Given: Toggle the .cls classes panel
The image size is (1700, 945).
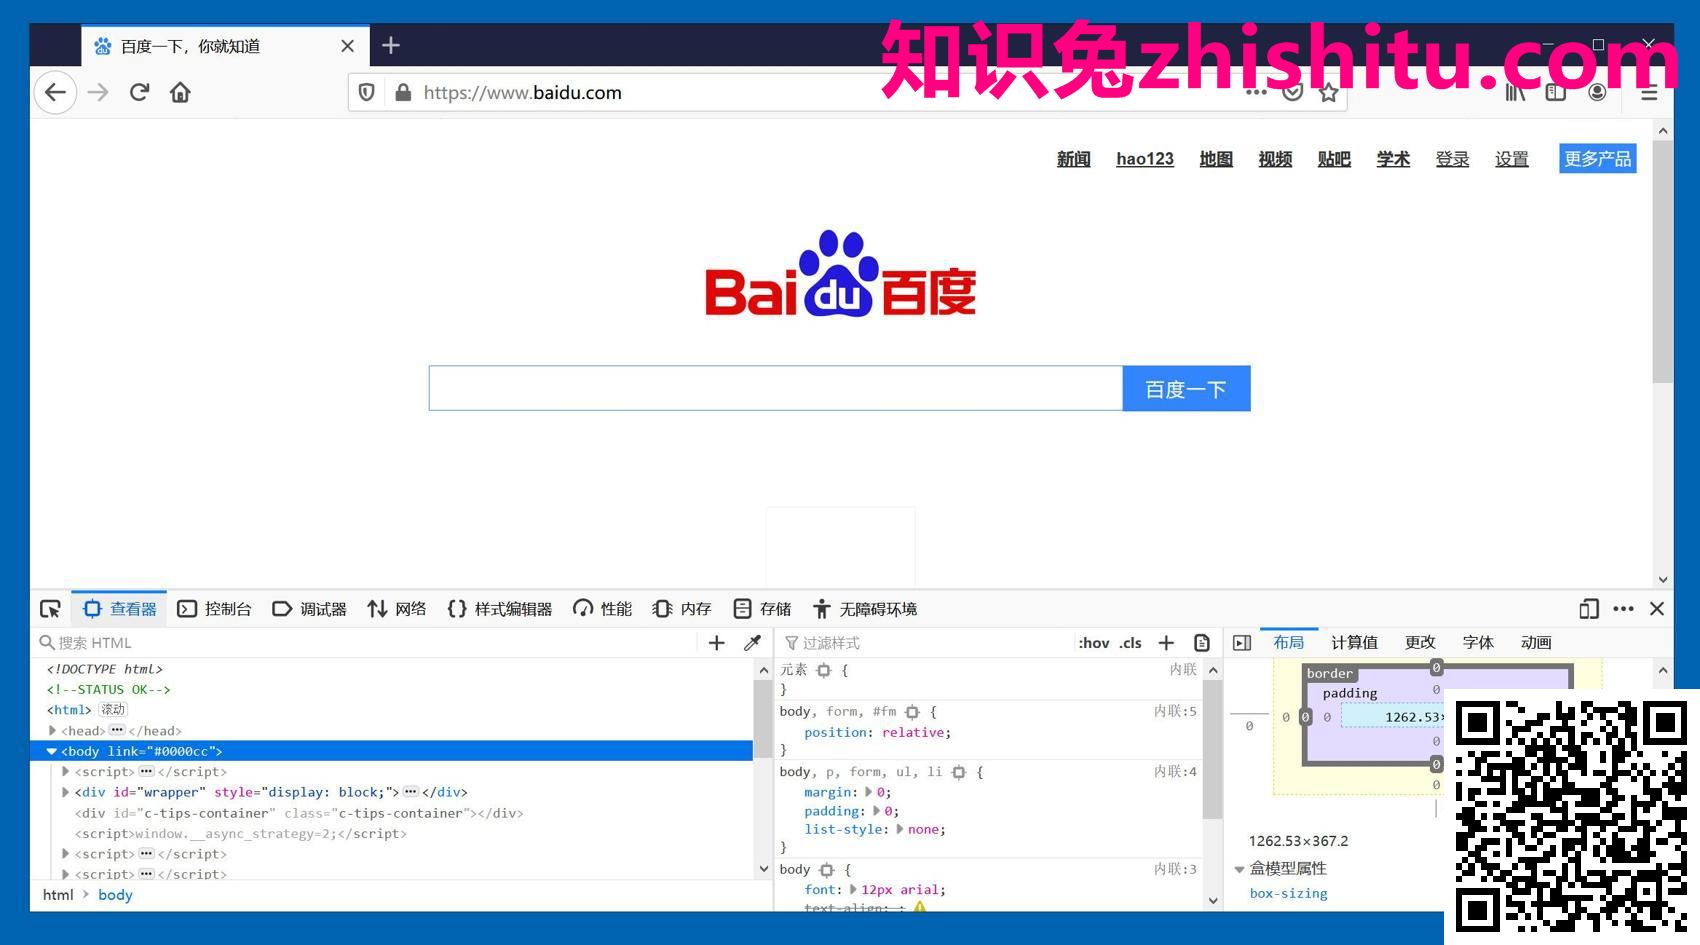Looking at the screenshot, I should [1130, 643].
